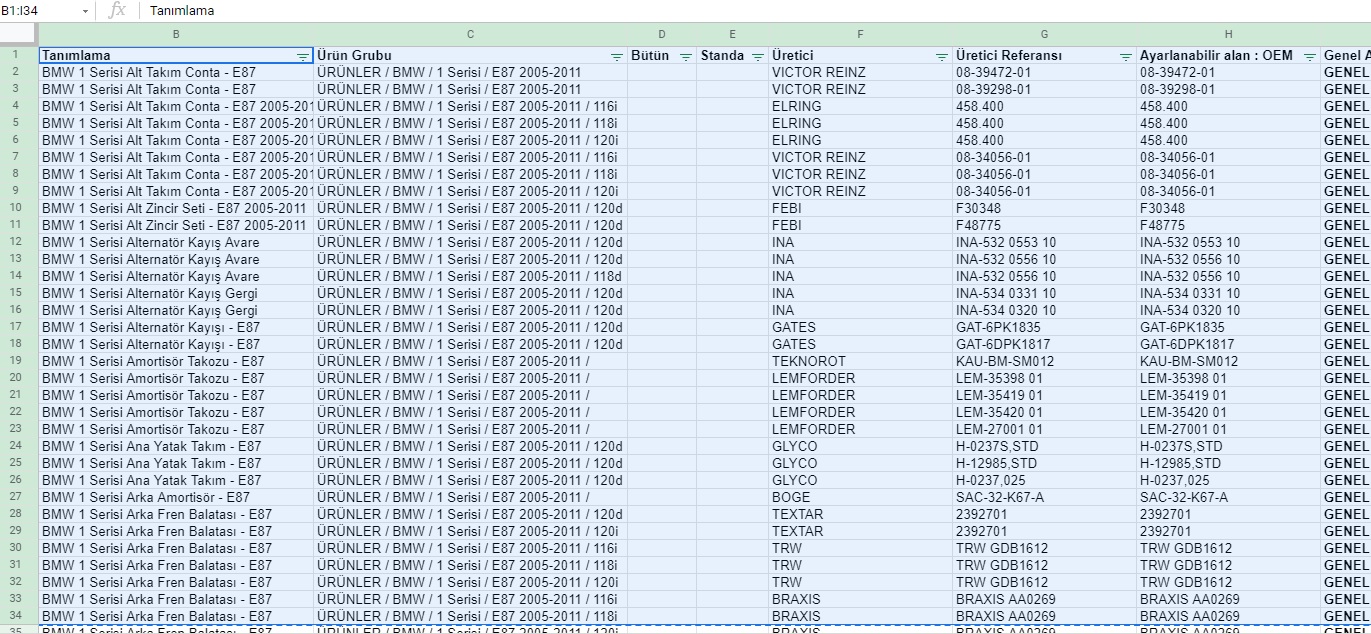This screenshot has height=634, width=1371.
Task: Click the Üretici Referansı header cell
Action: pos(1045,56)
